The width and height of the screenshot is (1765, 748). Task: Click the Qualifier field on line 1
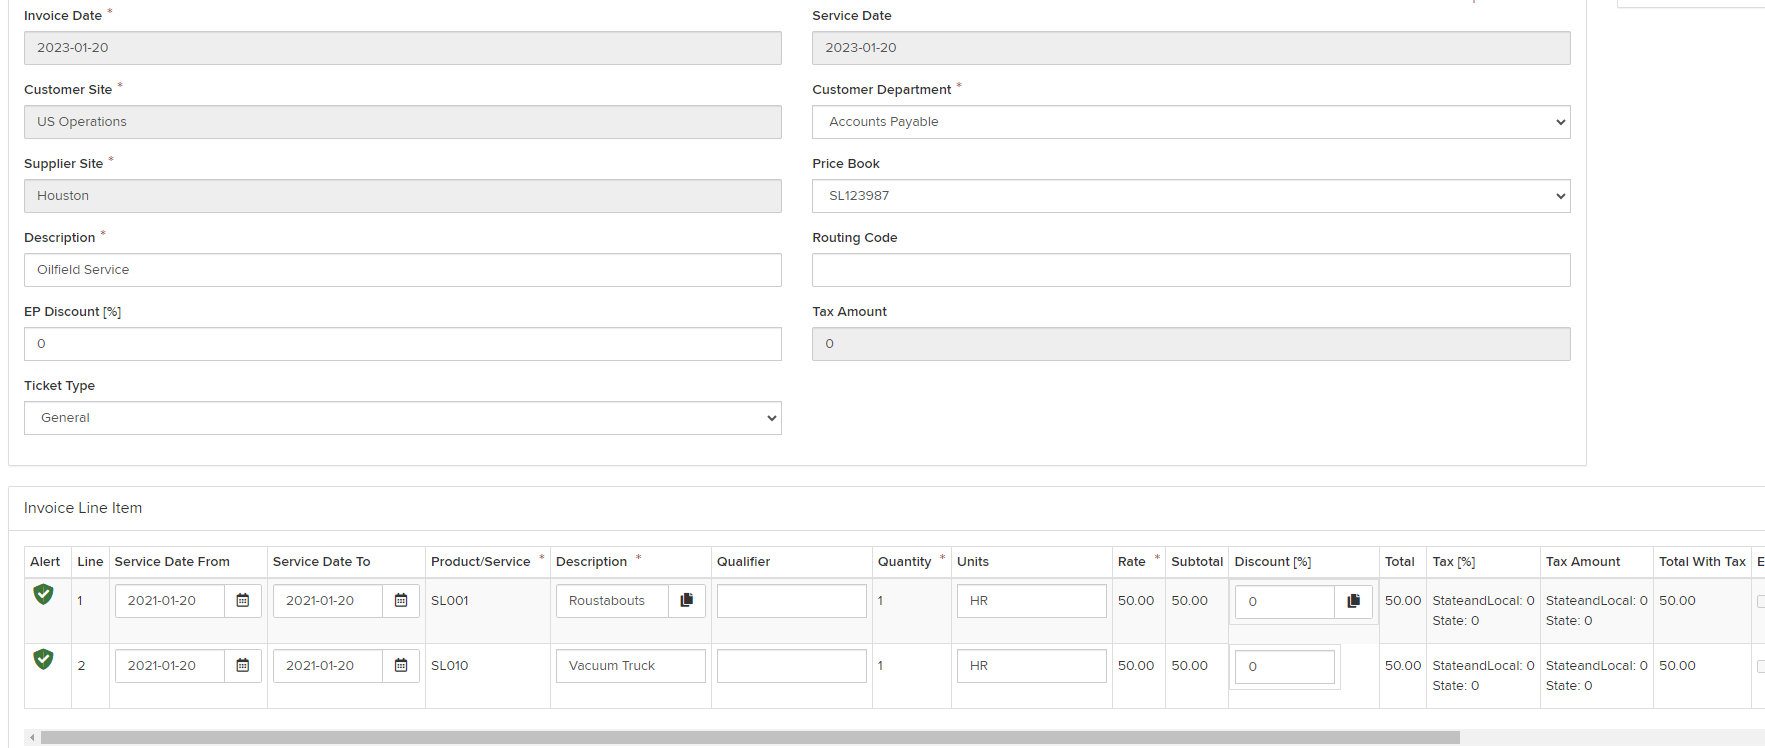click(x=791, y=601)
